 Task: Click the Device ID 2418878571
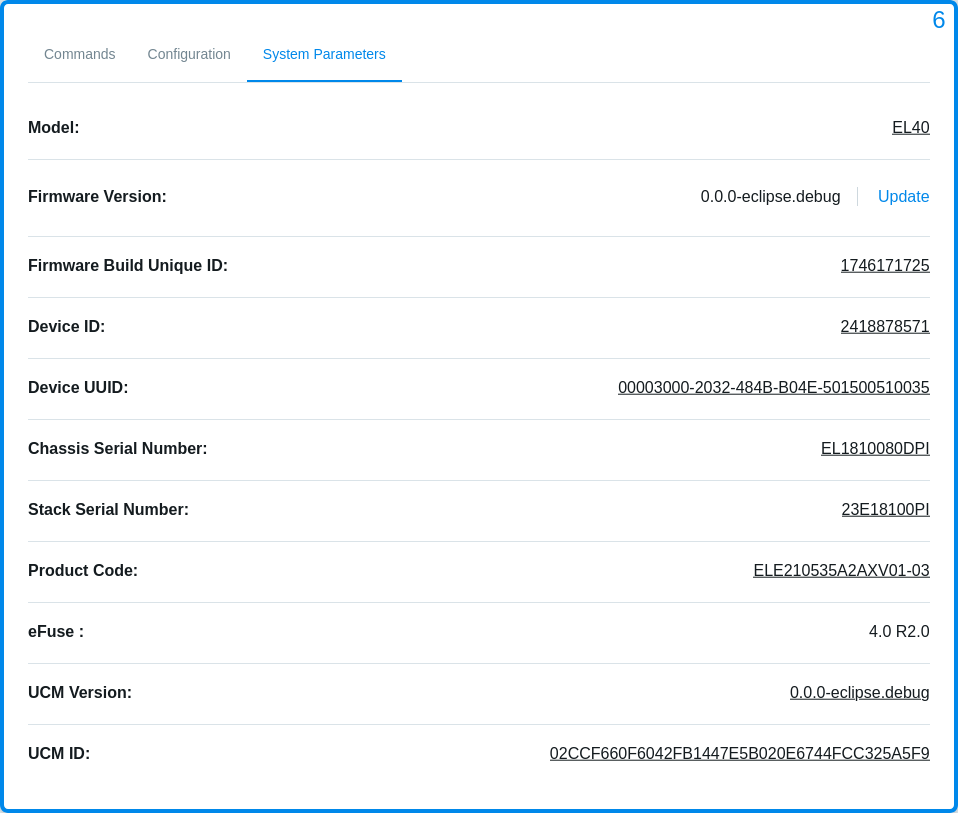tap(884, 326)
